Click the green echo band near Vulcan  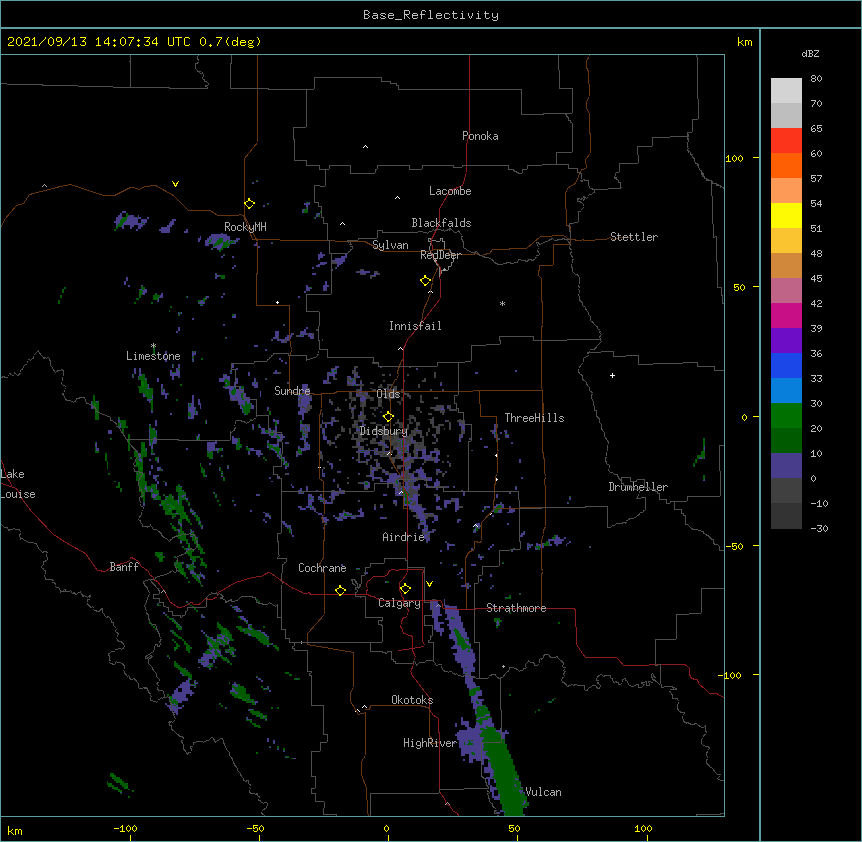[x=503, y=769]
